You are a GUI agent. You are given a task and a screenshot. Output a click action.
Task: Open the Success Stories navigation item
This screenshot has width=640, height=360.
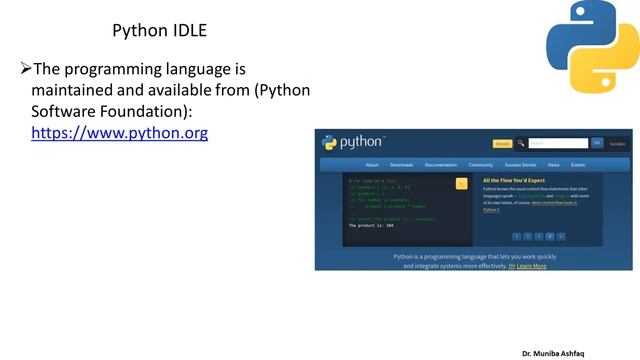520,165
